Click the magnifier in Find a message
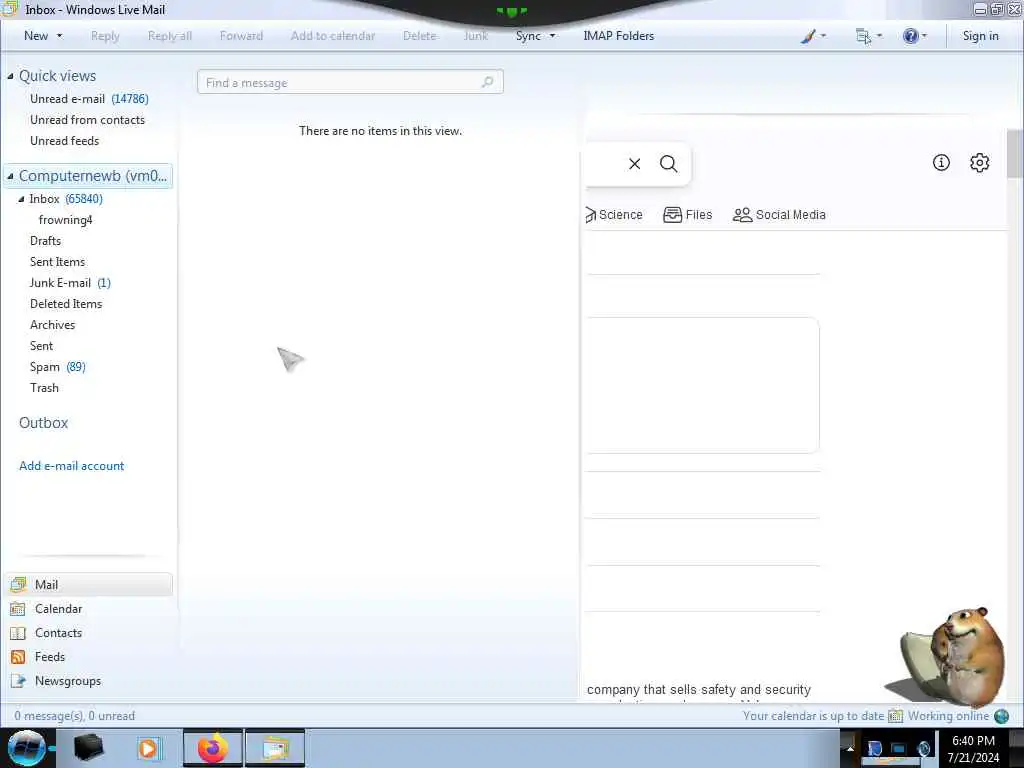 [487, 82]
